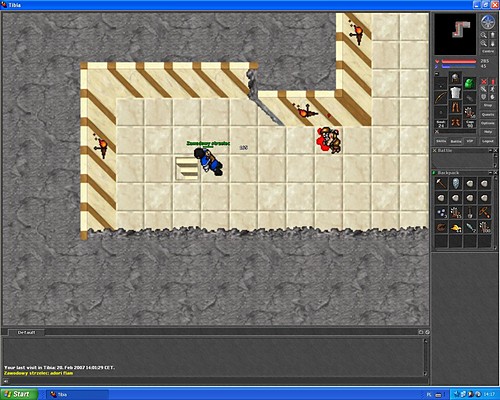Click the Stop button
The image size is (500, 400).
(x=488, y=105)
